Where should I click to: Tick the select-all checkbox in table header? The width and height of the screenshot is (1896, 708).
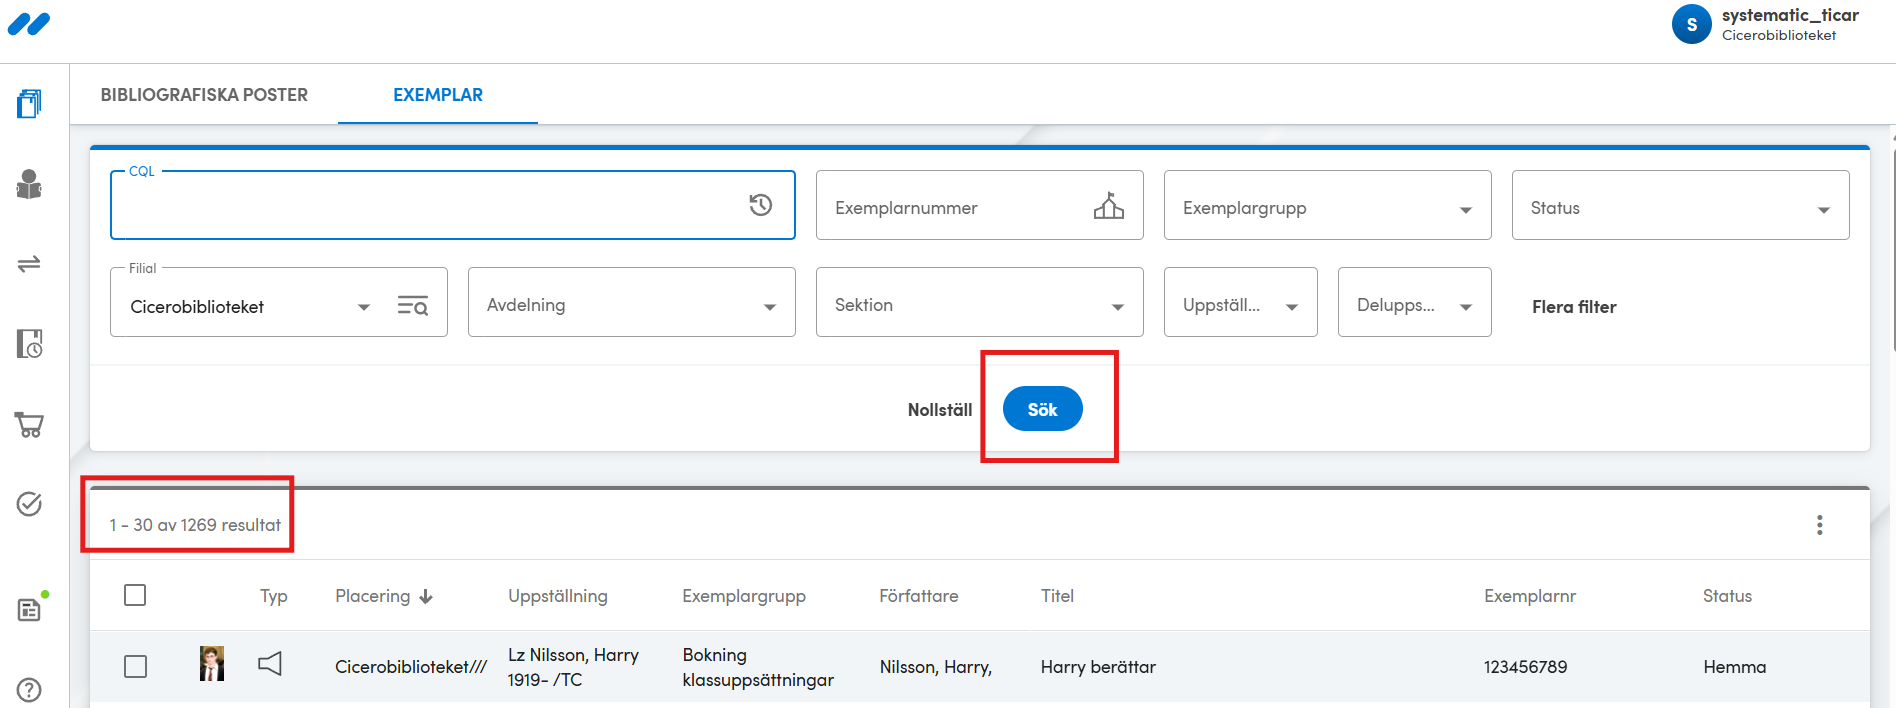point(135,595)
